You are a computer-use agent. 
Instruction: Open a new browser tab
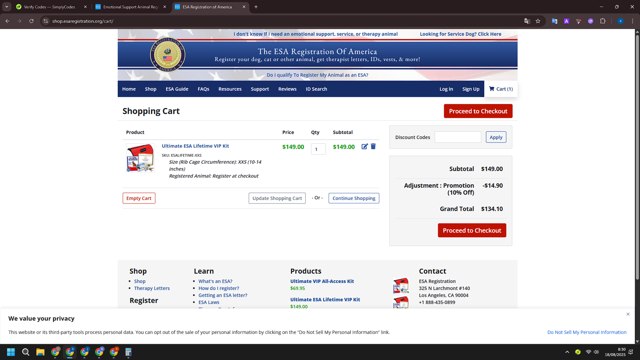256,7
